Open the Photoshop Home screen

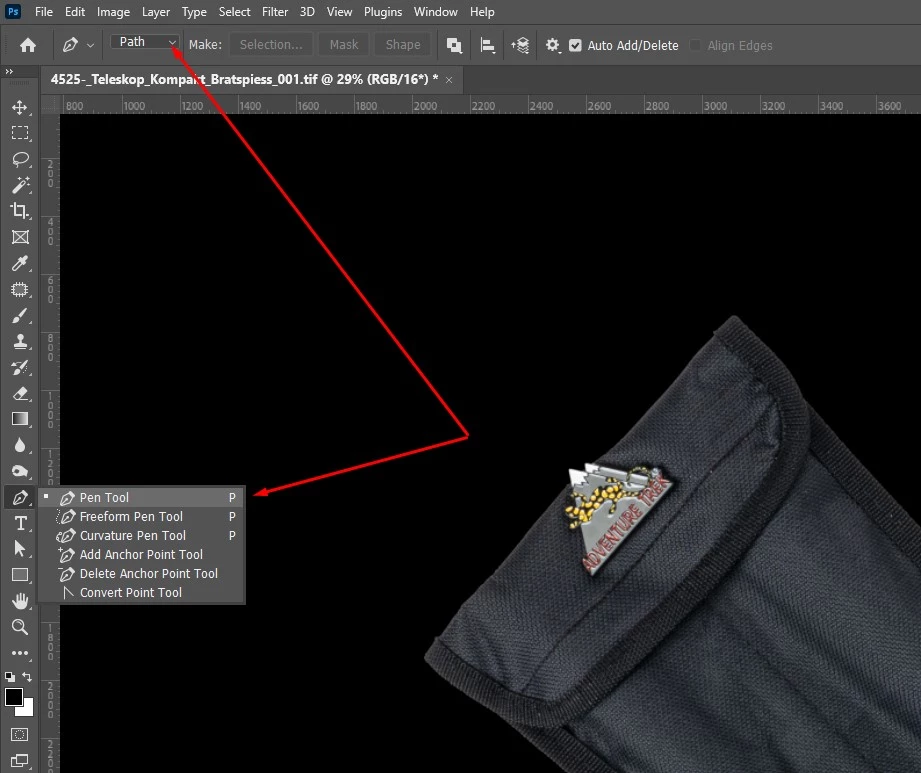click(x=27, y=45)
